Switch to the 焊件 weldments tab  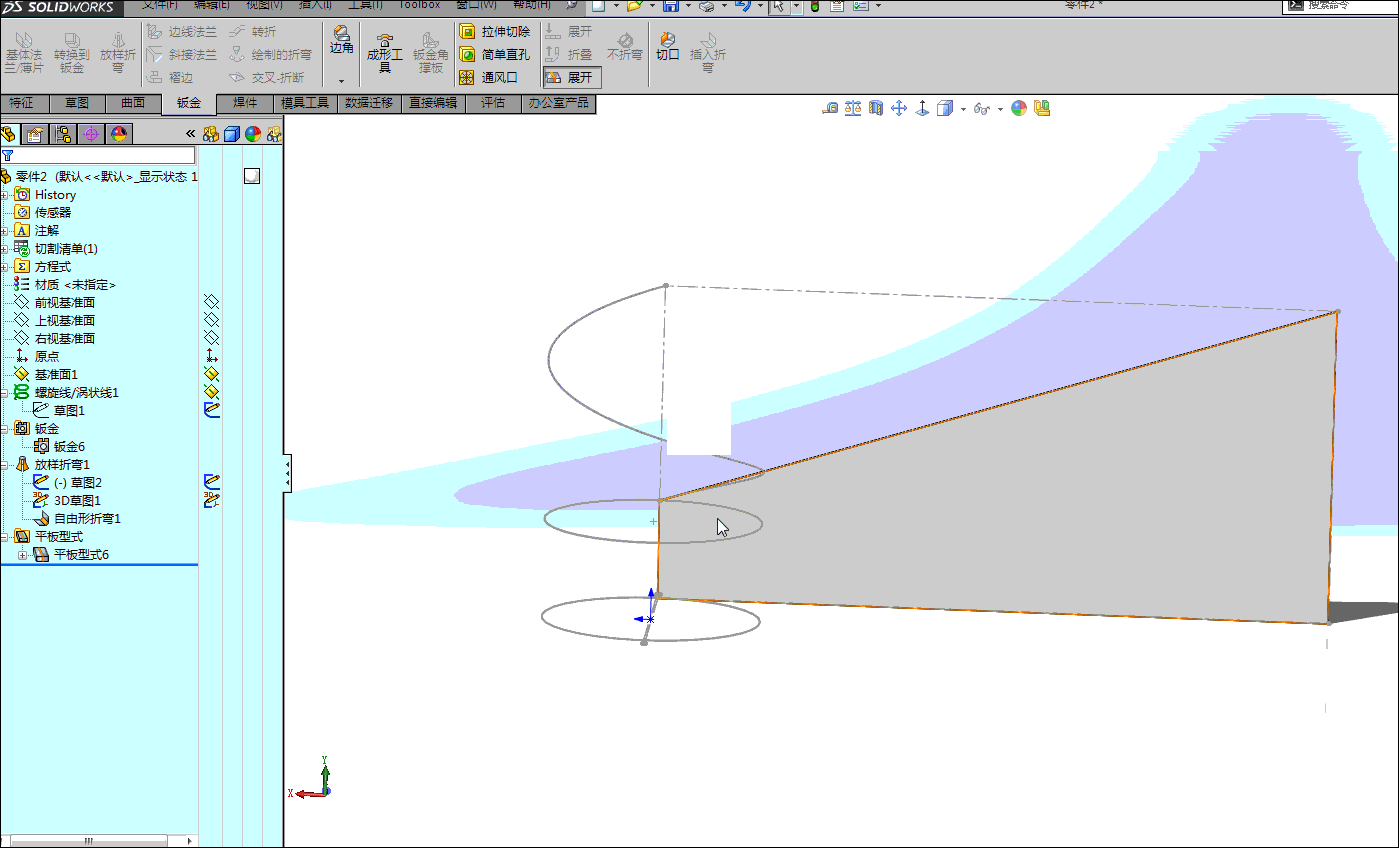(245, 103)
